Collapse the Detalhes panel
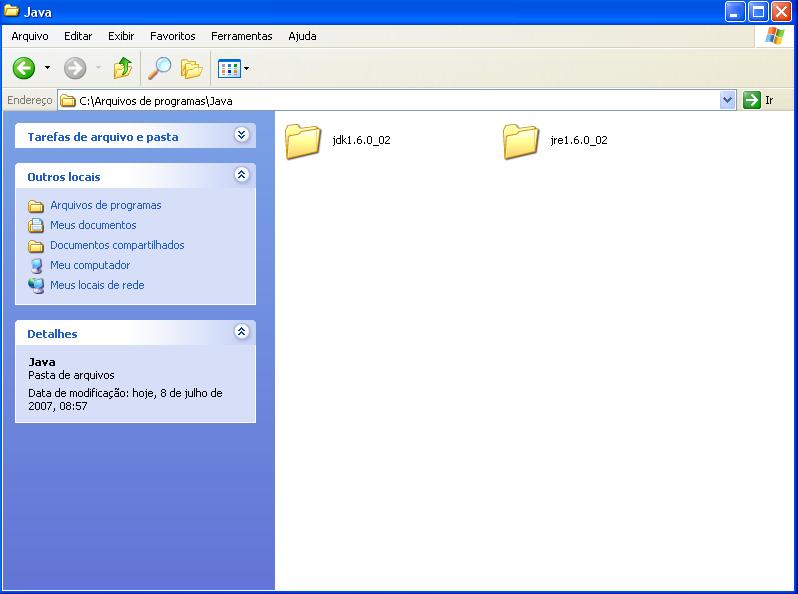 point(241,331)
